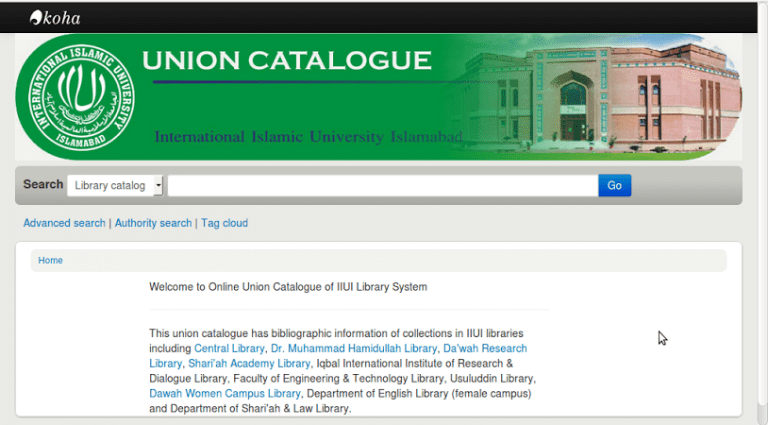Open the Da'wah Research Library link
768x425 pixels.
[485, 349]
